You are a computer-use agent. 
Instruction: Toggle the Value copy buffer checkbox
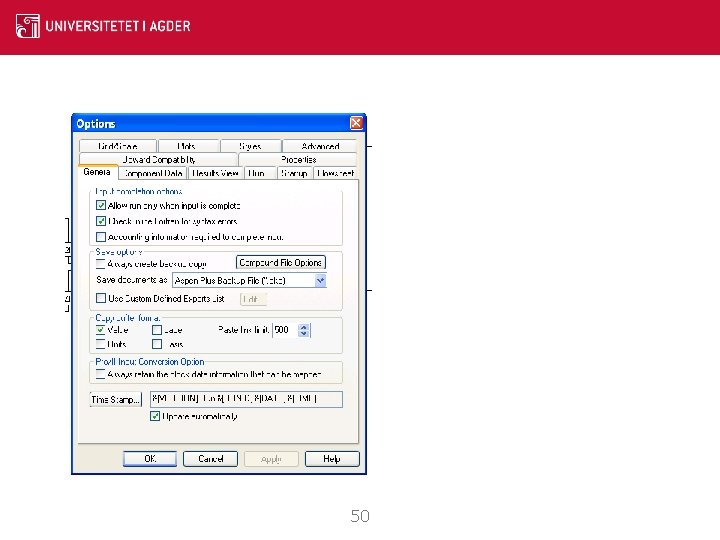click(x=101, y=330)
